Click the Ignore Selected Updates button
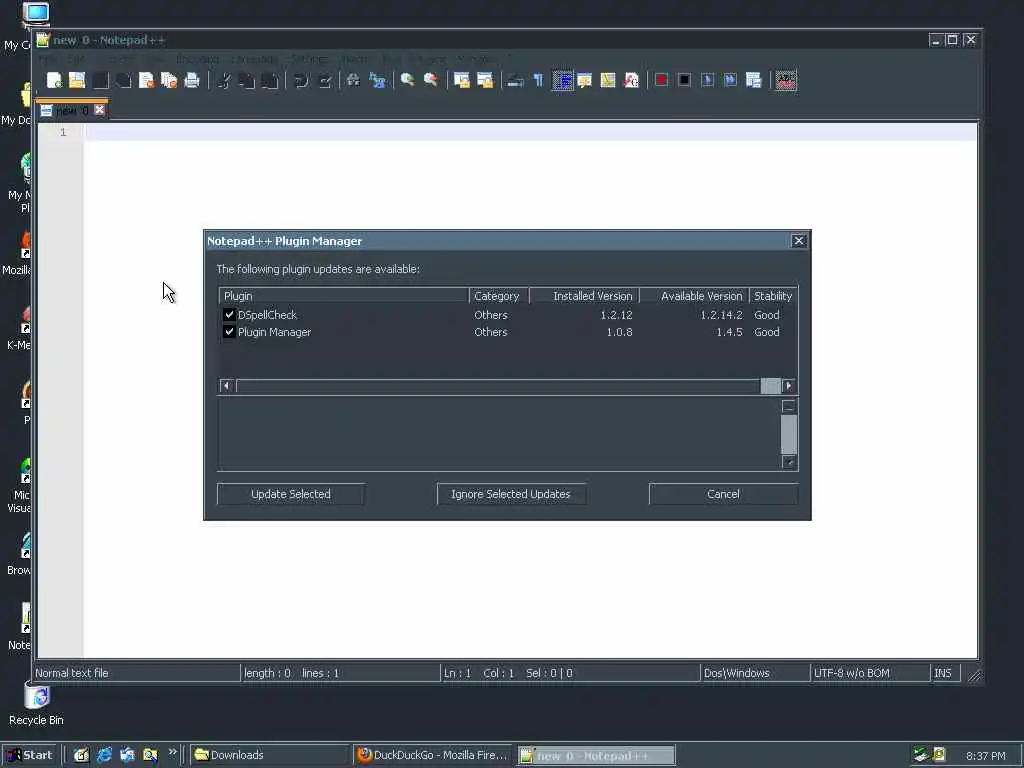The image size is (1024, 768). tap(511, 494)
